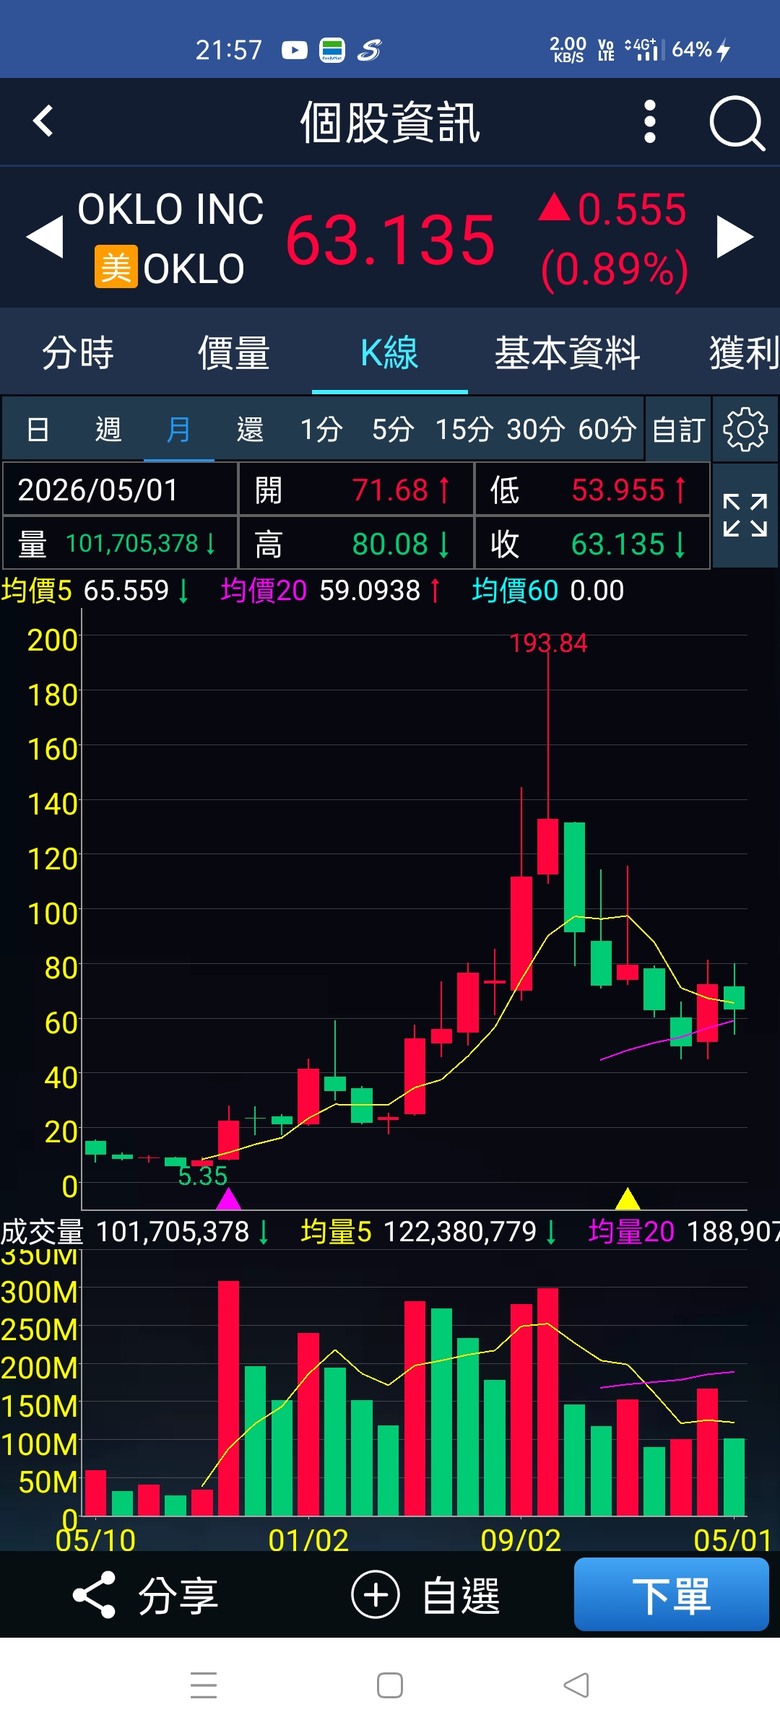The height and width of the screenshot is (1733, 780).
Task: Switch to 分時 tab
Action: coord(78,353)
